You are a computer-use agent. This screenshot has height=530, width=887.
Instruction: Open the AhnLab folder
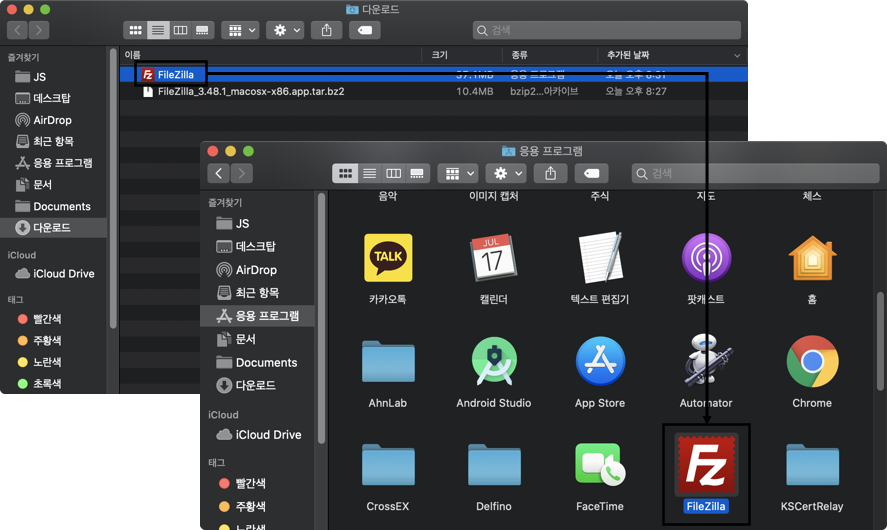pos(388,362)
